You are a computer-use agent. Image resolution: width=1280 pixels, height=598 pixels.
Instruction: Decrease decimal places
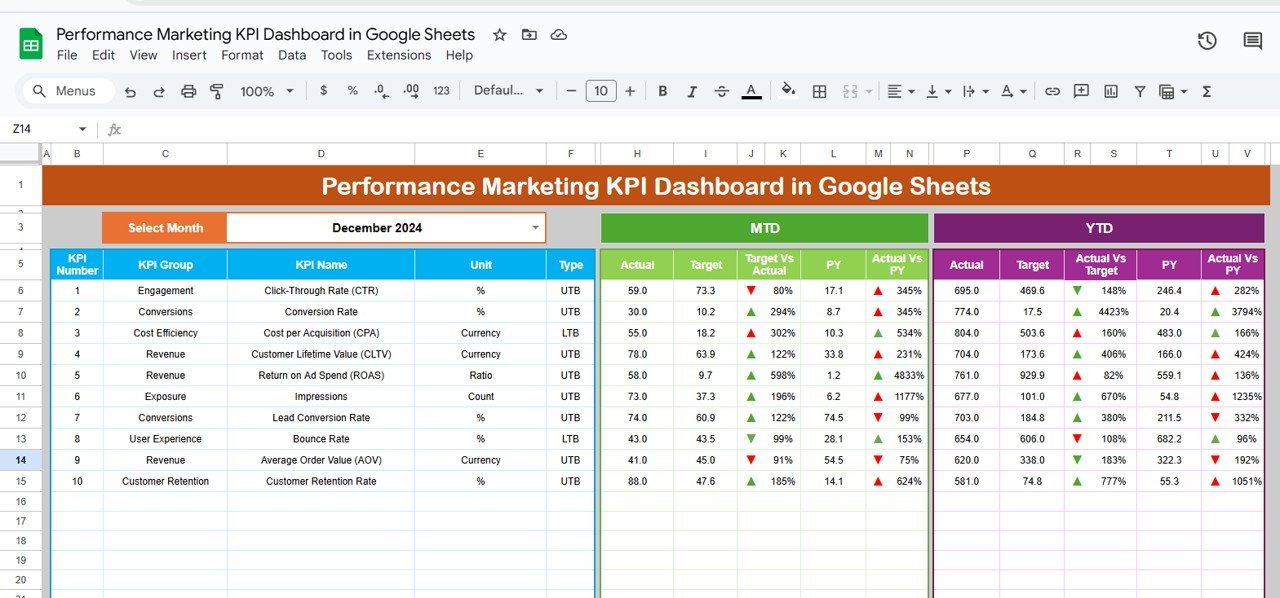click(x=381, y=91)
